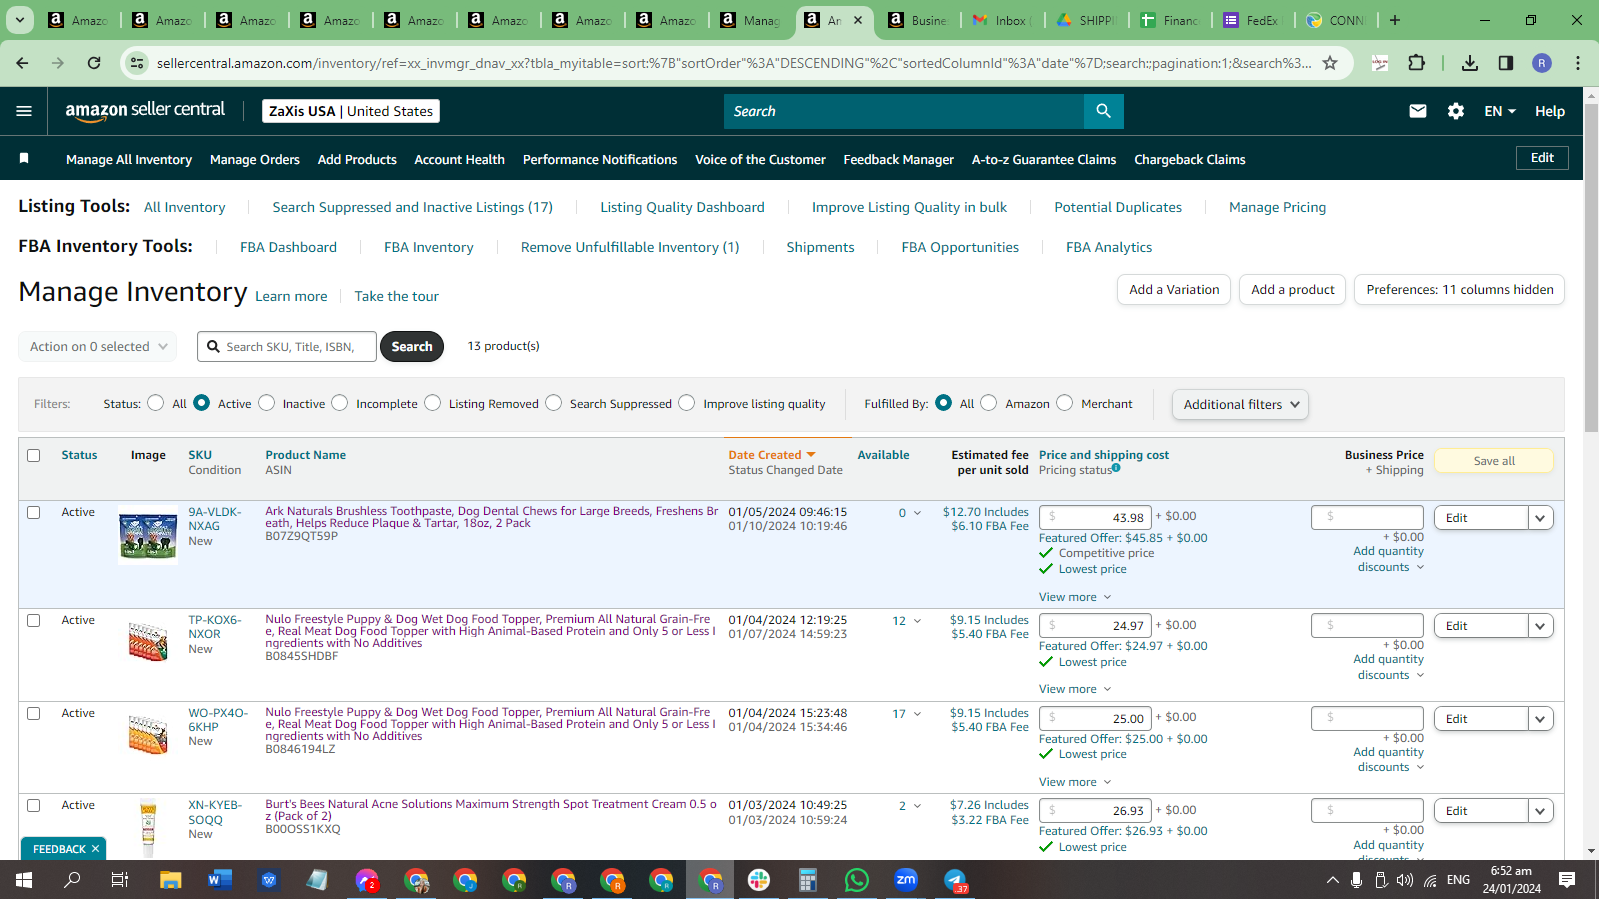Open WhatsApp from taskbar
This screenshot has width=1599, height=899.
(857, 880)
